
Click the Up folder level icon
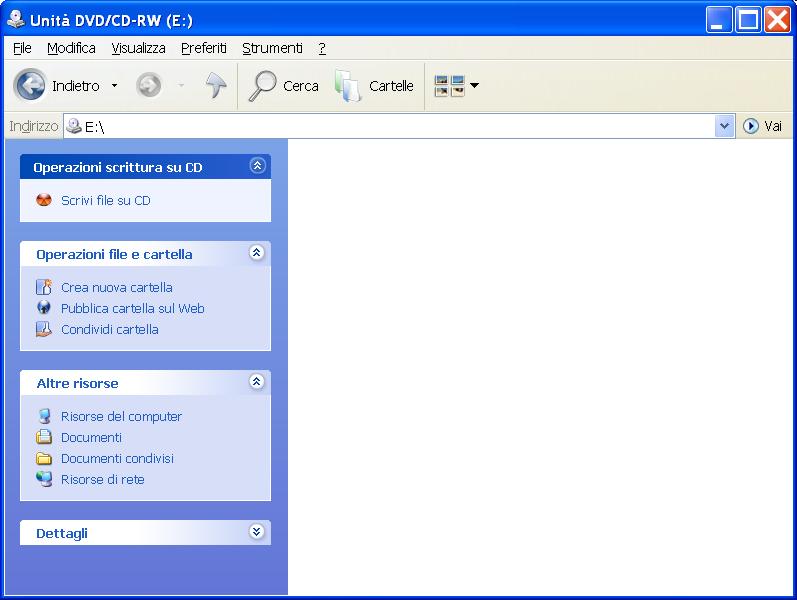216,86
